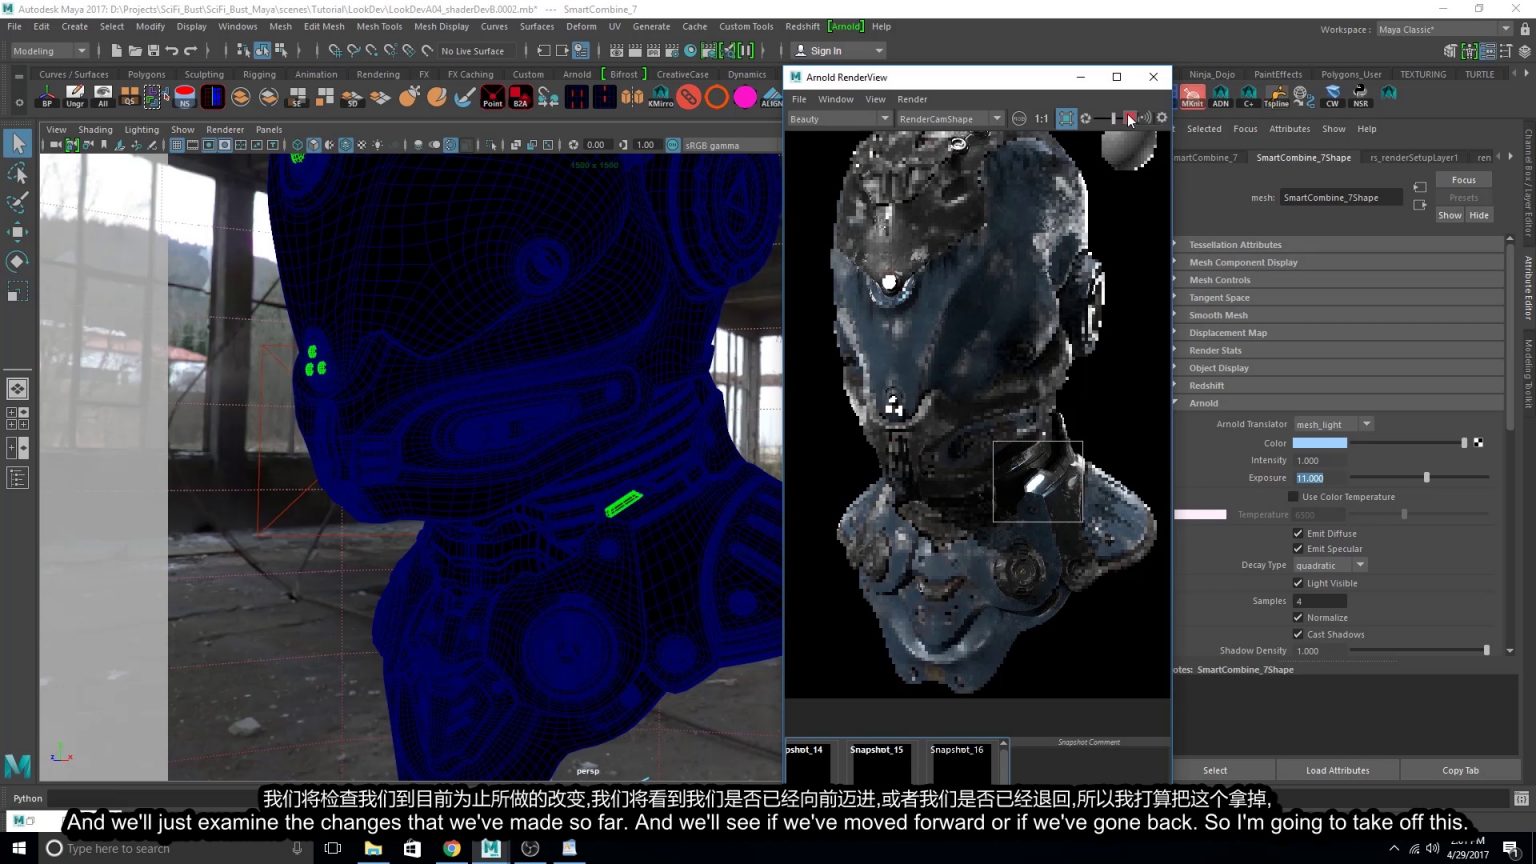Open the Beauty AOV dropdown
The width and height of the screenshot is (1536, 864).
pos(838,119)
